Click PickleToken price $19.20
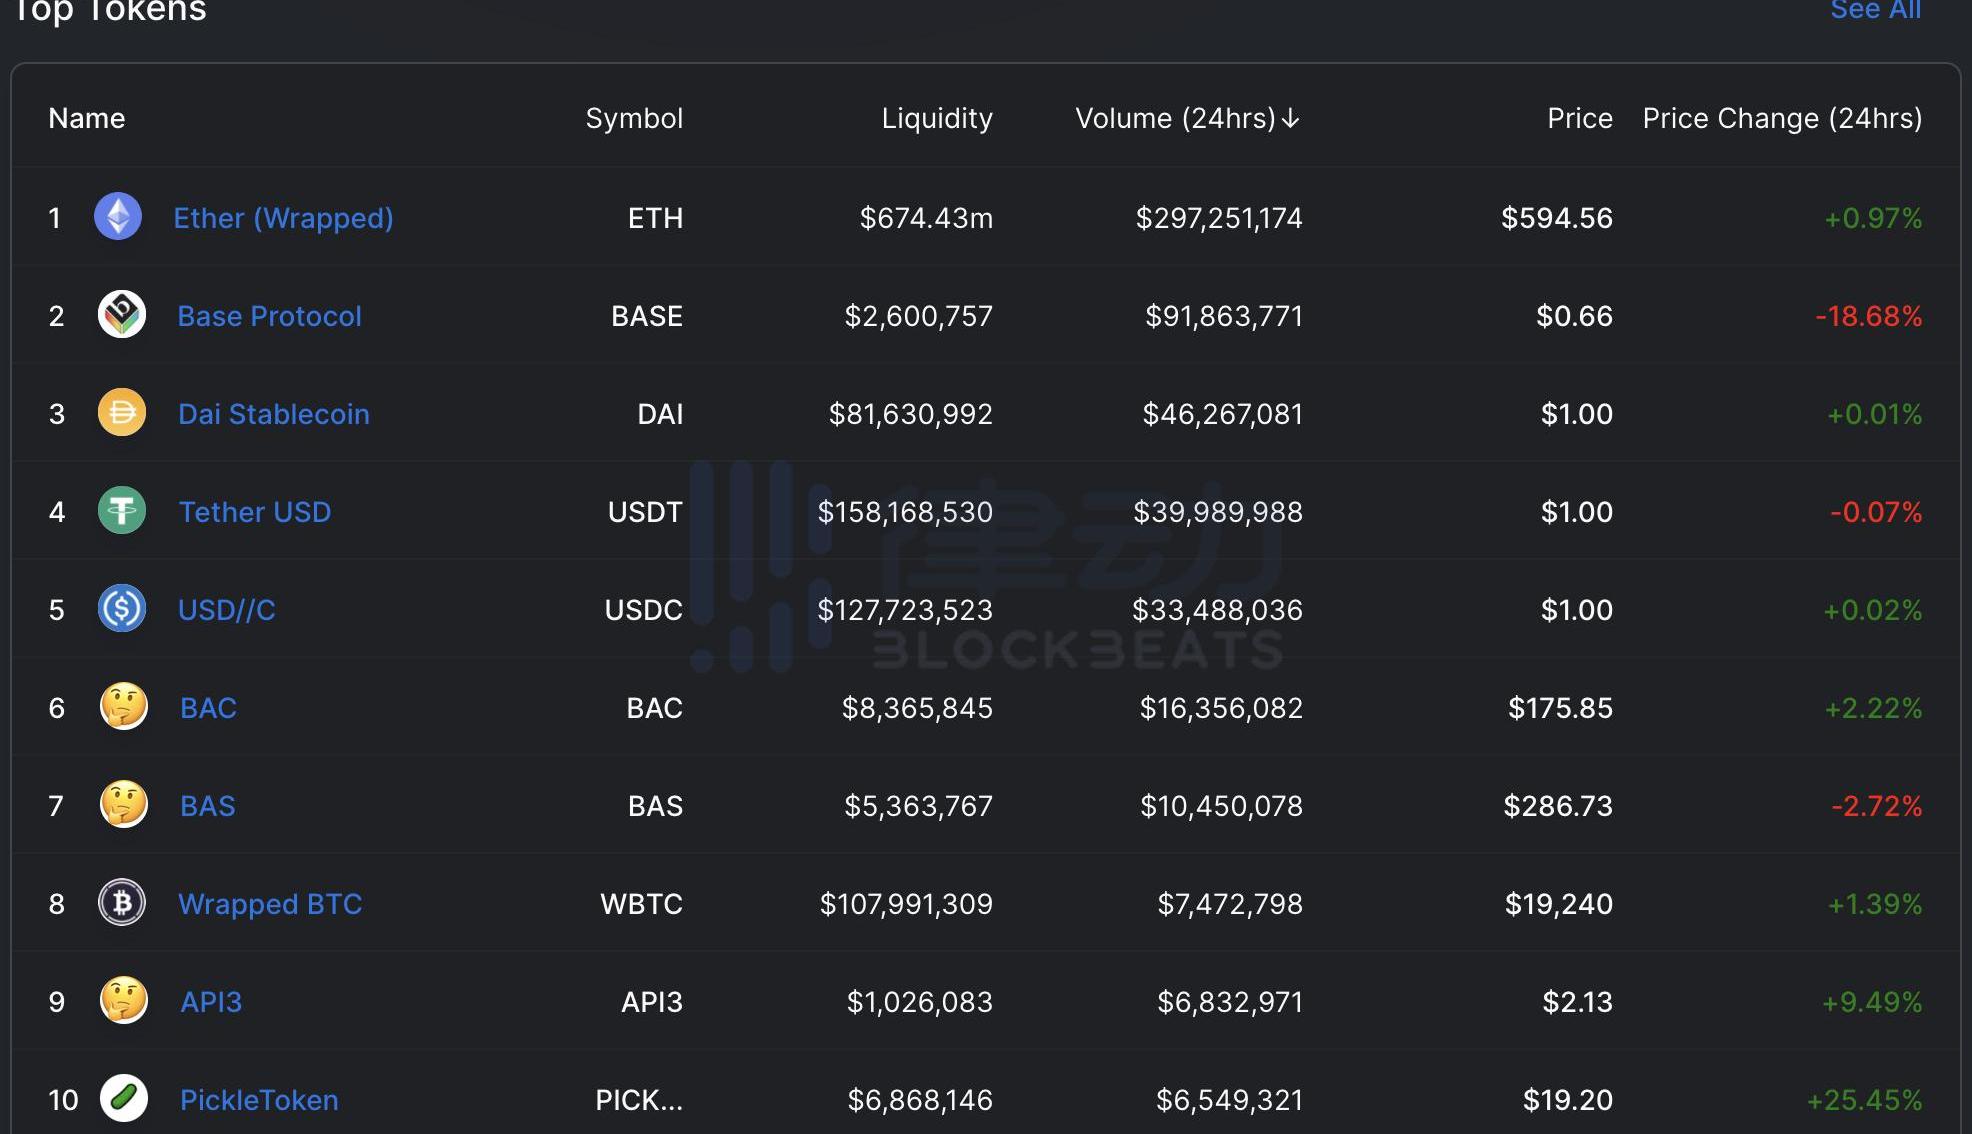 pyautogui.click(x=1568, y=1100)
